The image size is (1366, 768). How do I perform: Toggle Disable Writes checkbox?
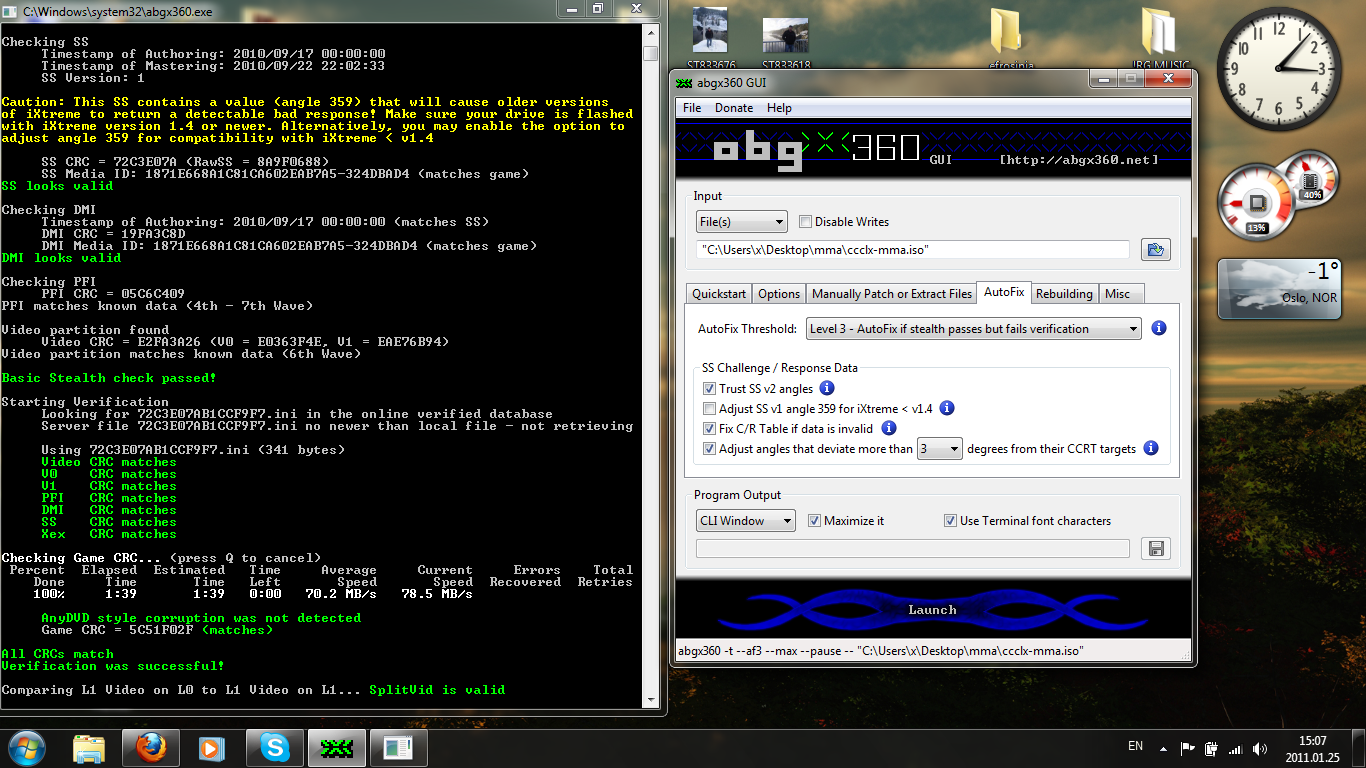(806, 222)
